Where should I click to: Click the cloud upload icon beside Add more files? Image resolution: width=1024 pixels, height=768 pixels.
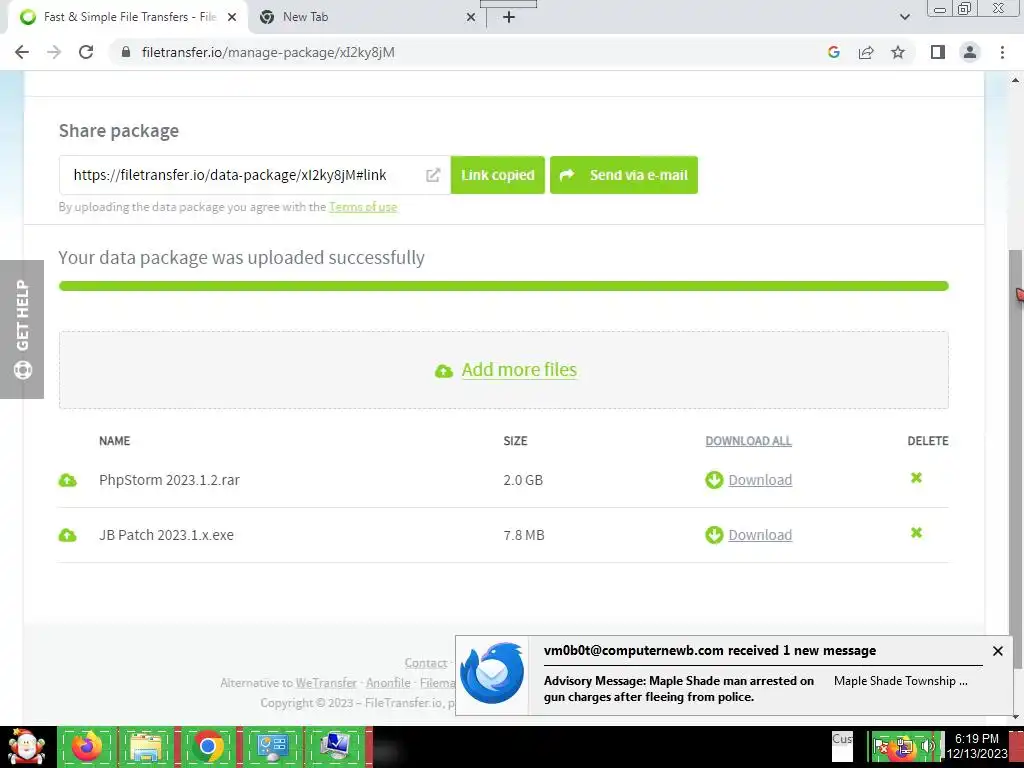point(444,371)
